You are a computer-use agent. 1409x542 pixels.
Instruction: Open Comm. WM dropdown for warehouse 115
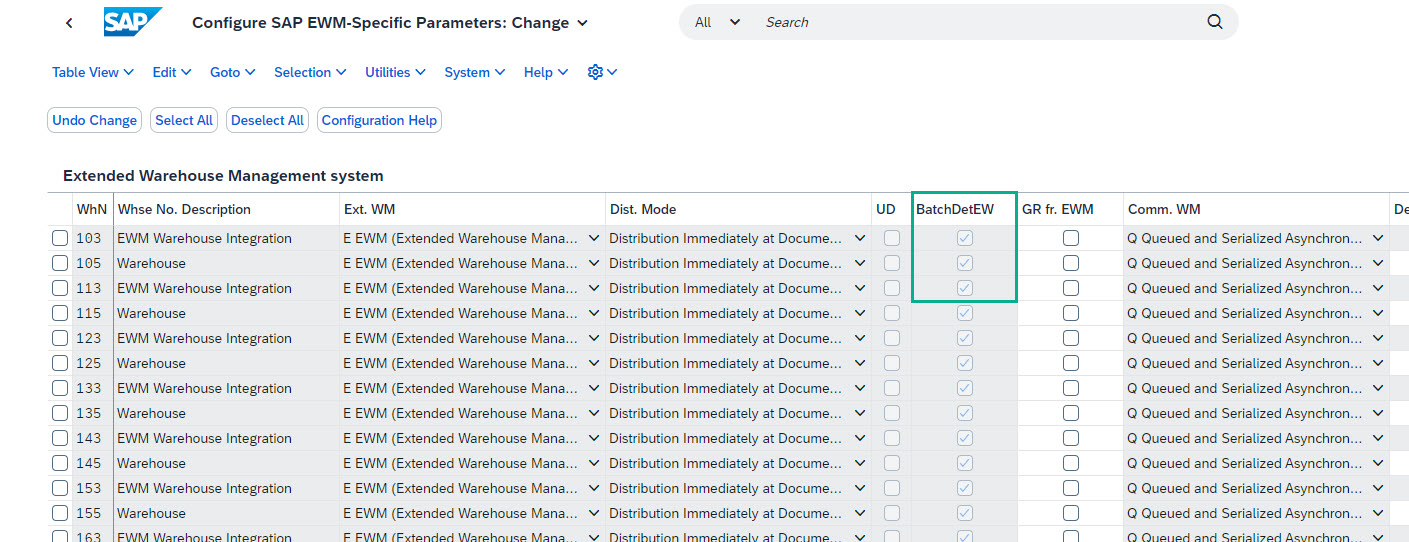[x=1378, y=313]
